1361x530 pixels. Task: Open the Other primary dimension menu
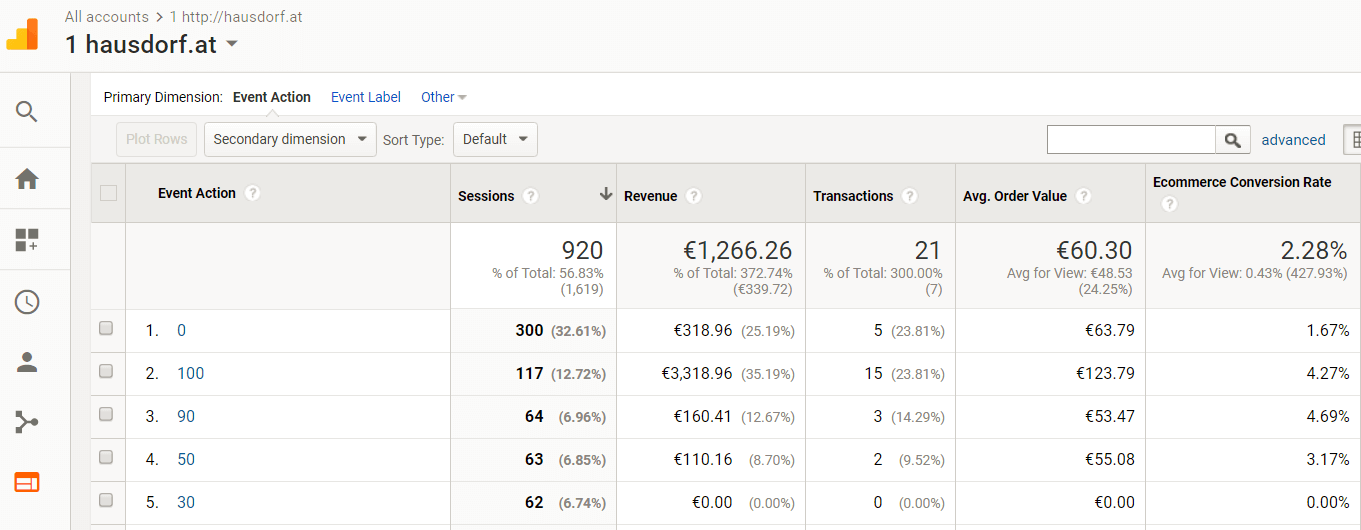tap(443, 97)
